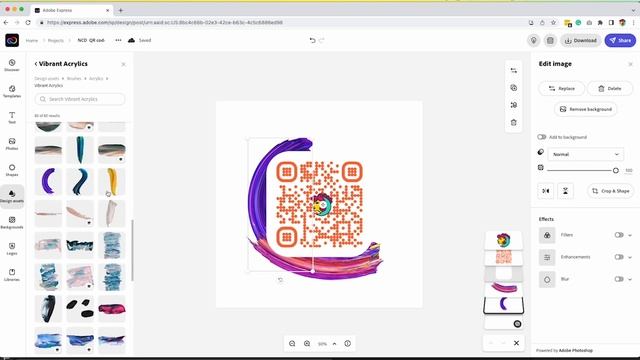This screenshot has width=640, height=360.
Task: Click the Delete button
Action: click(610, 88)
